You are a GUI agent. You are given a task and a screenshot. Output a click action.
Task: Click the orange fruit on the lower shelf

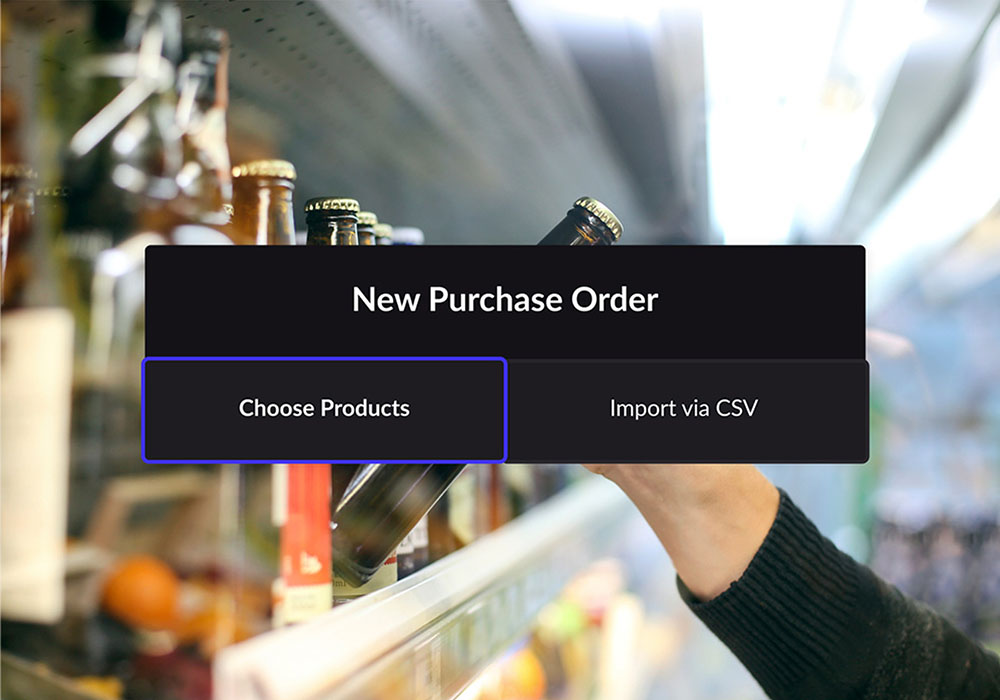click(140, 593)
